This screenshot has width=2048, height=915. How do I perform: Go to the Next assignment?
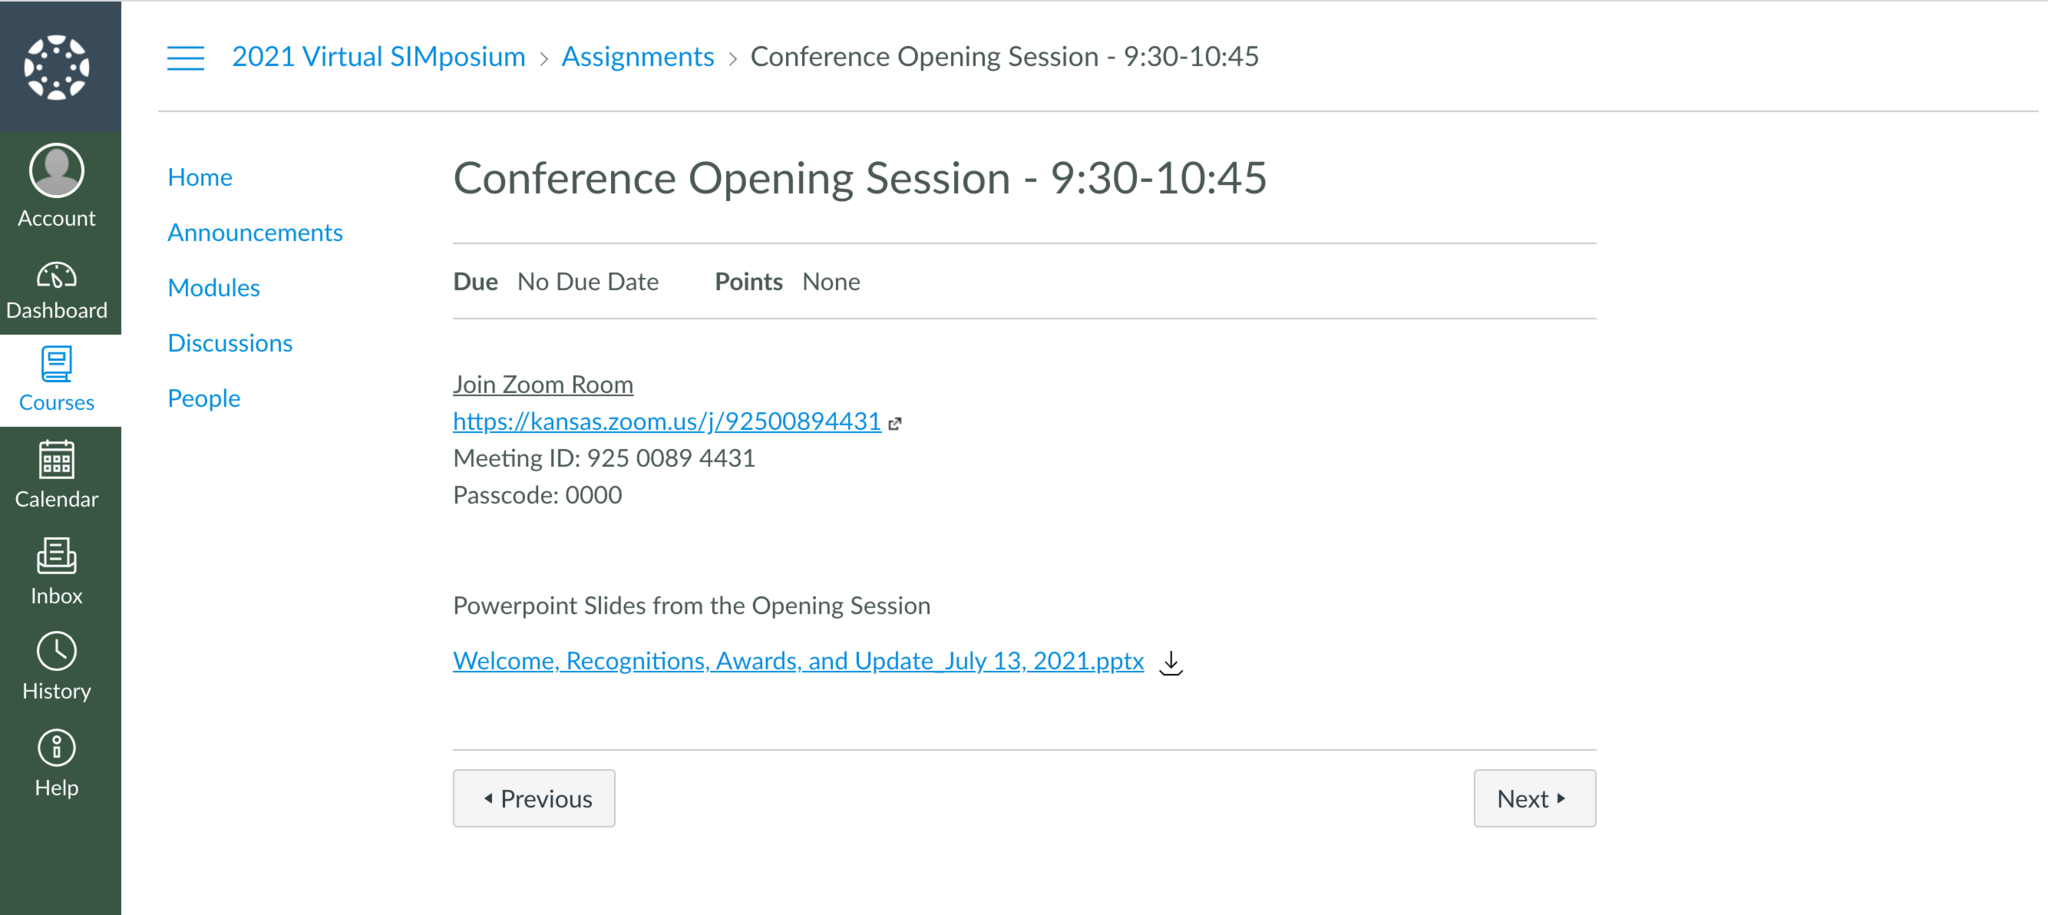1534,799
